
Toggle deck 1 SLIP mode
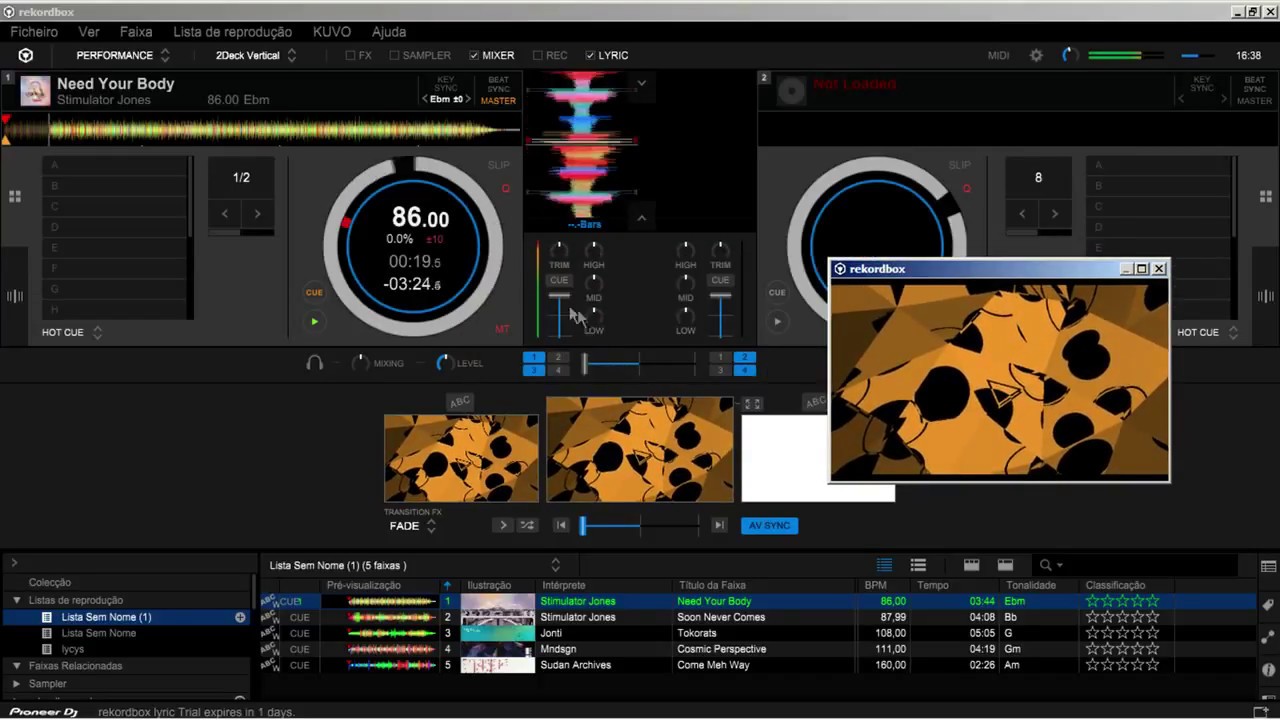(x=499, y=165)
